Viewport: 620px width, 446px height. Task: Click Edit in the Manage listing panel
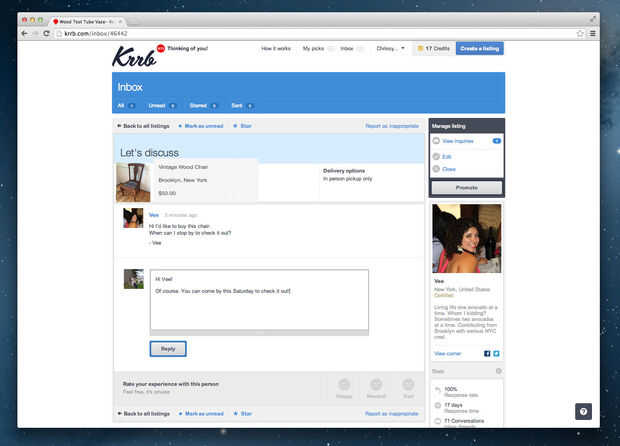coord(446,157)
